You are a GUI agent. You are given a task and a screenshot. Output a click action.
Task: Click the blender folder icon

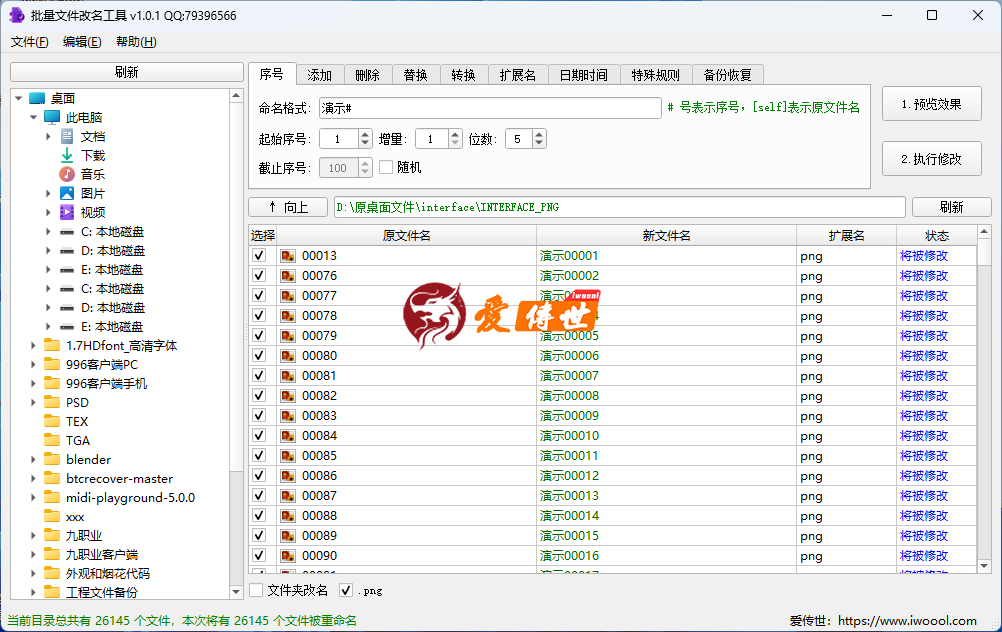point(51,459)
